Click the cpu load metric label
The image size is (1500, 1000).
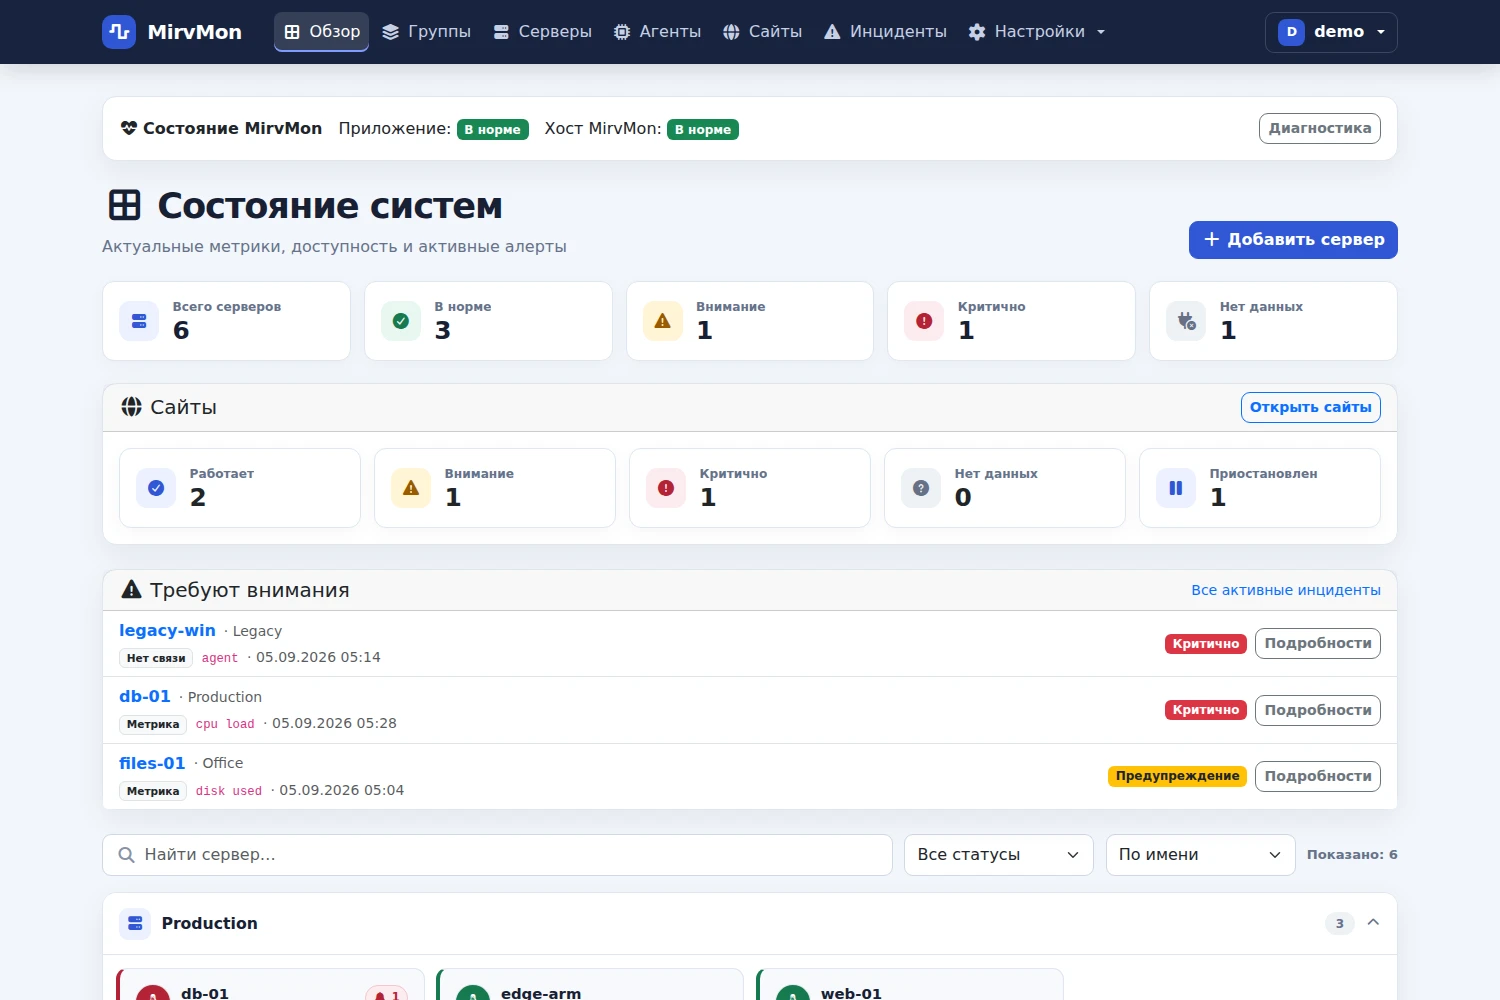tap(225, 724)
